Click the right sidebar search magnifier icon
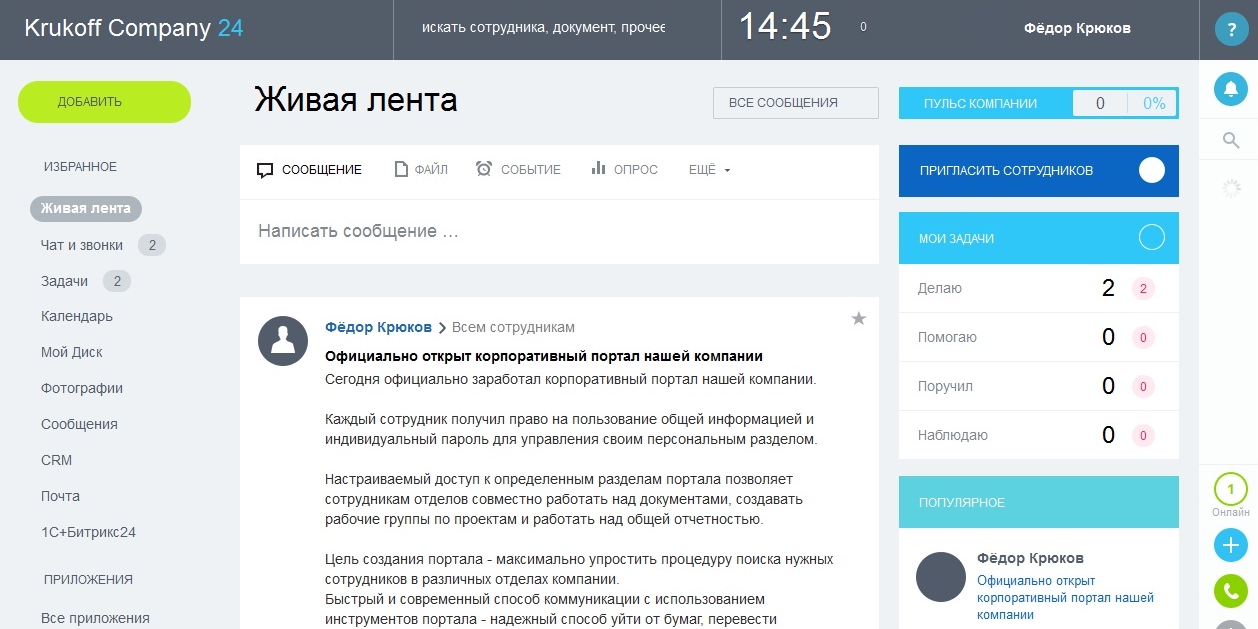This screenshot has height=629, width=1258. point(1231,140)
